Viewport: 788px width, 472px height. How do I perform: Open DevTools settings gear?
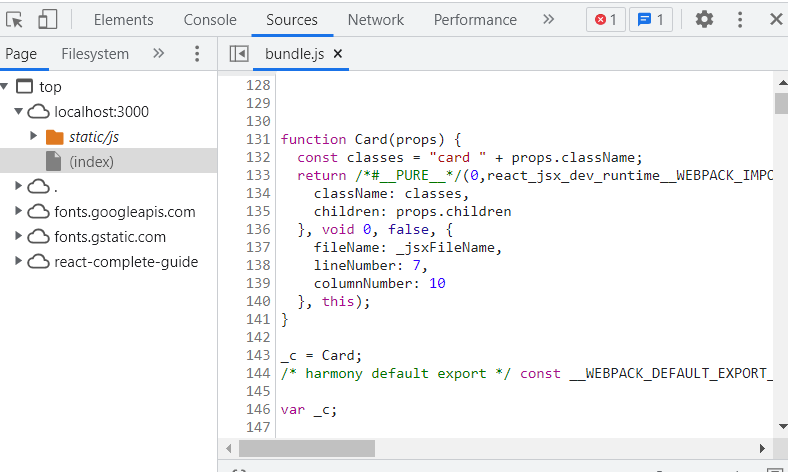(x=704, y=20)
